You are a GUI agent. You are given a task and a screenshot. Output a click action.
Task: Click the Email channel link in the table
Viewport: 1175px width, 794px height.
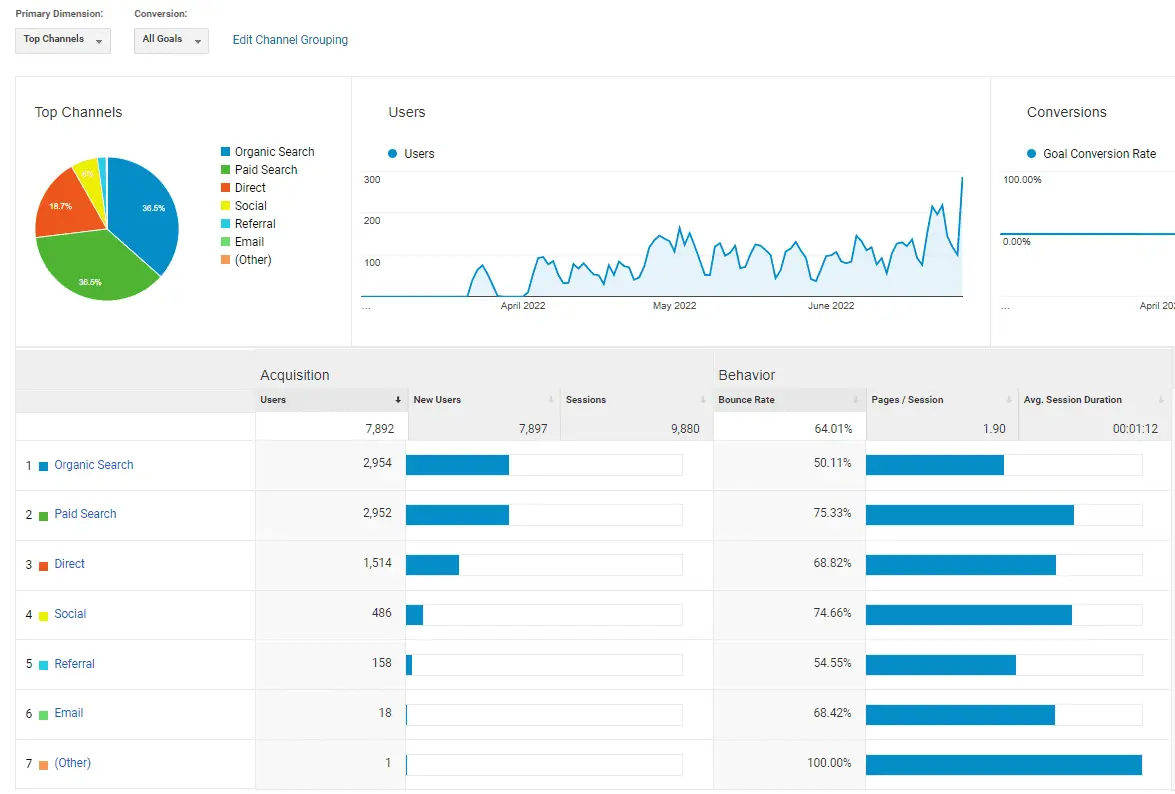point(67,713)
